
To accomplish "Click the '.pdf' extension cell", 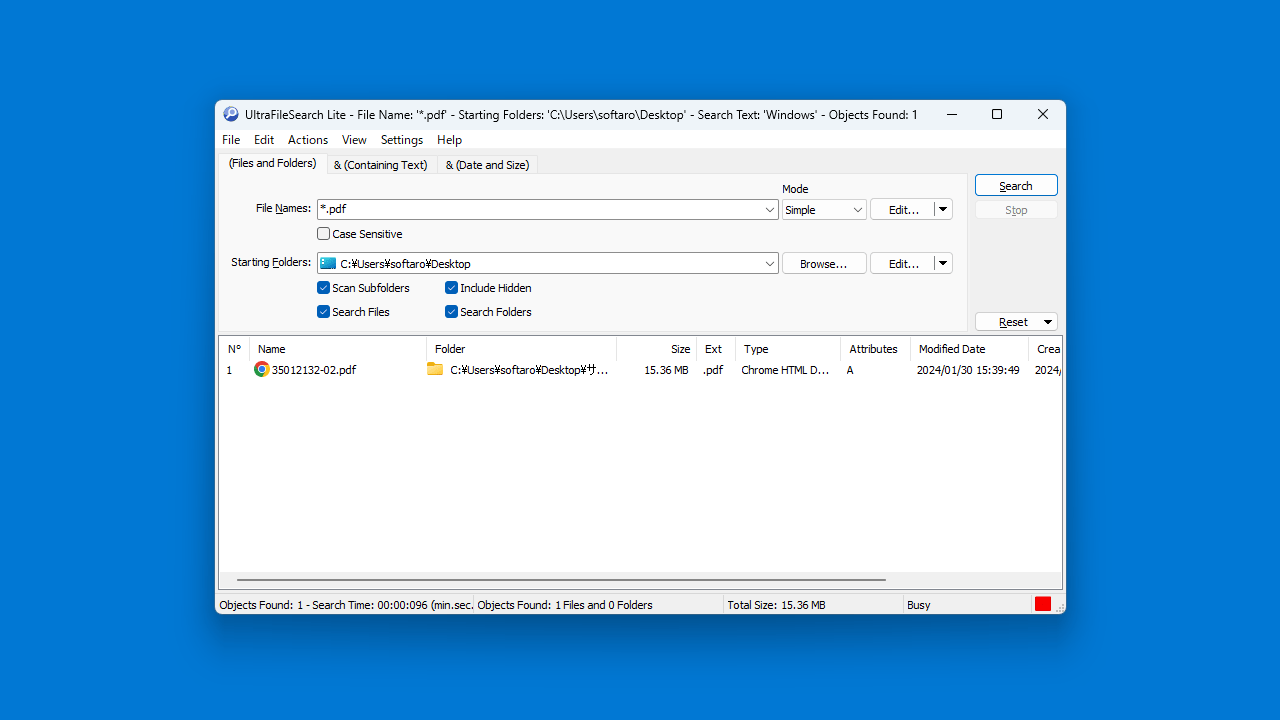I will (x=712, y=370).
